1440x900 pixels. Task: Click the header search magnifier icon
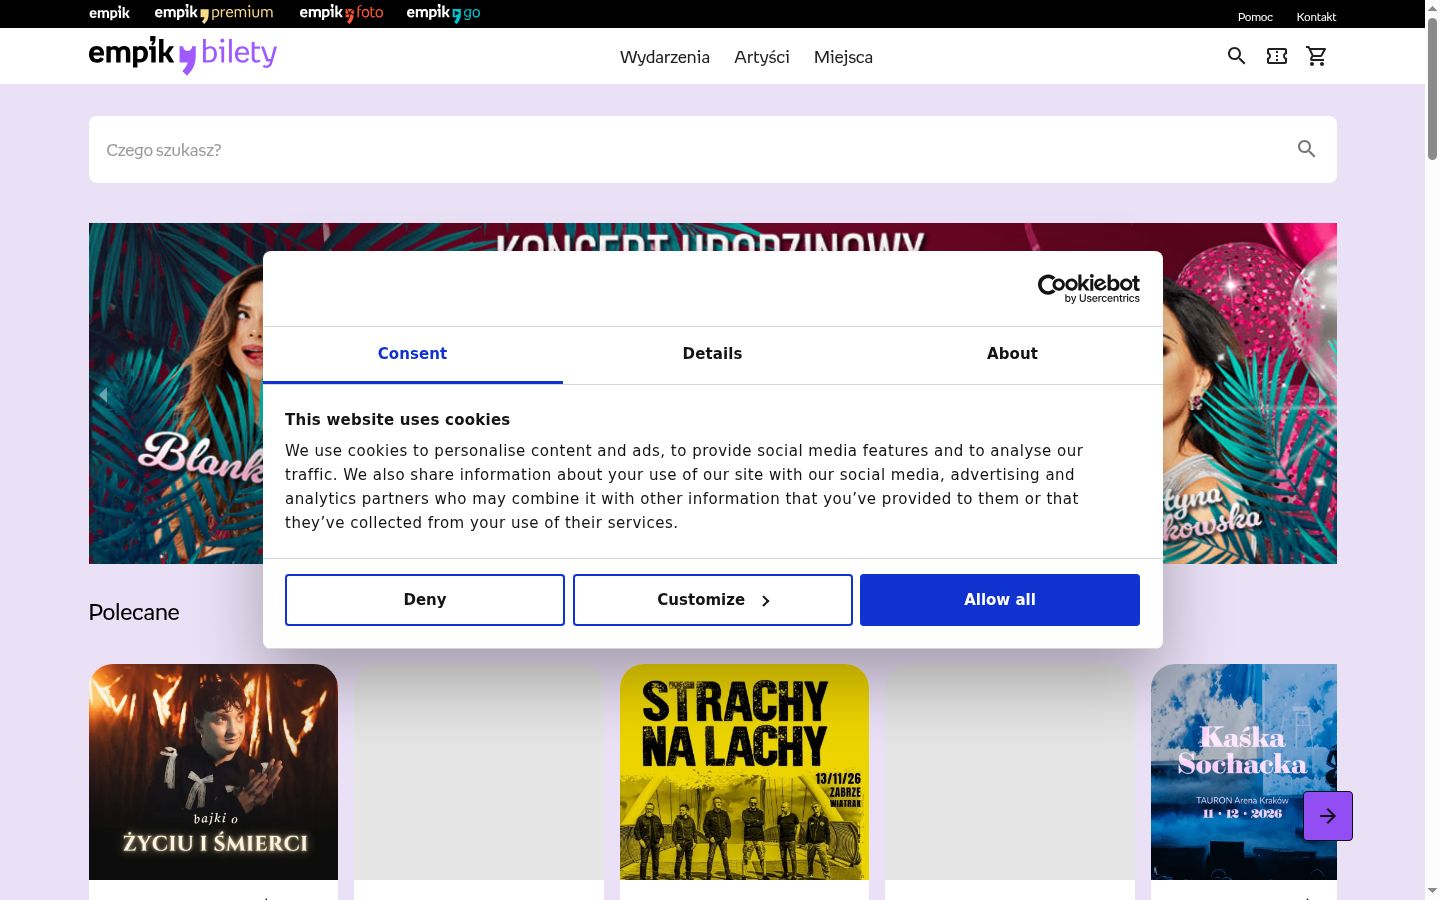tap(1237, 56)
